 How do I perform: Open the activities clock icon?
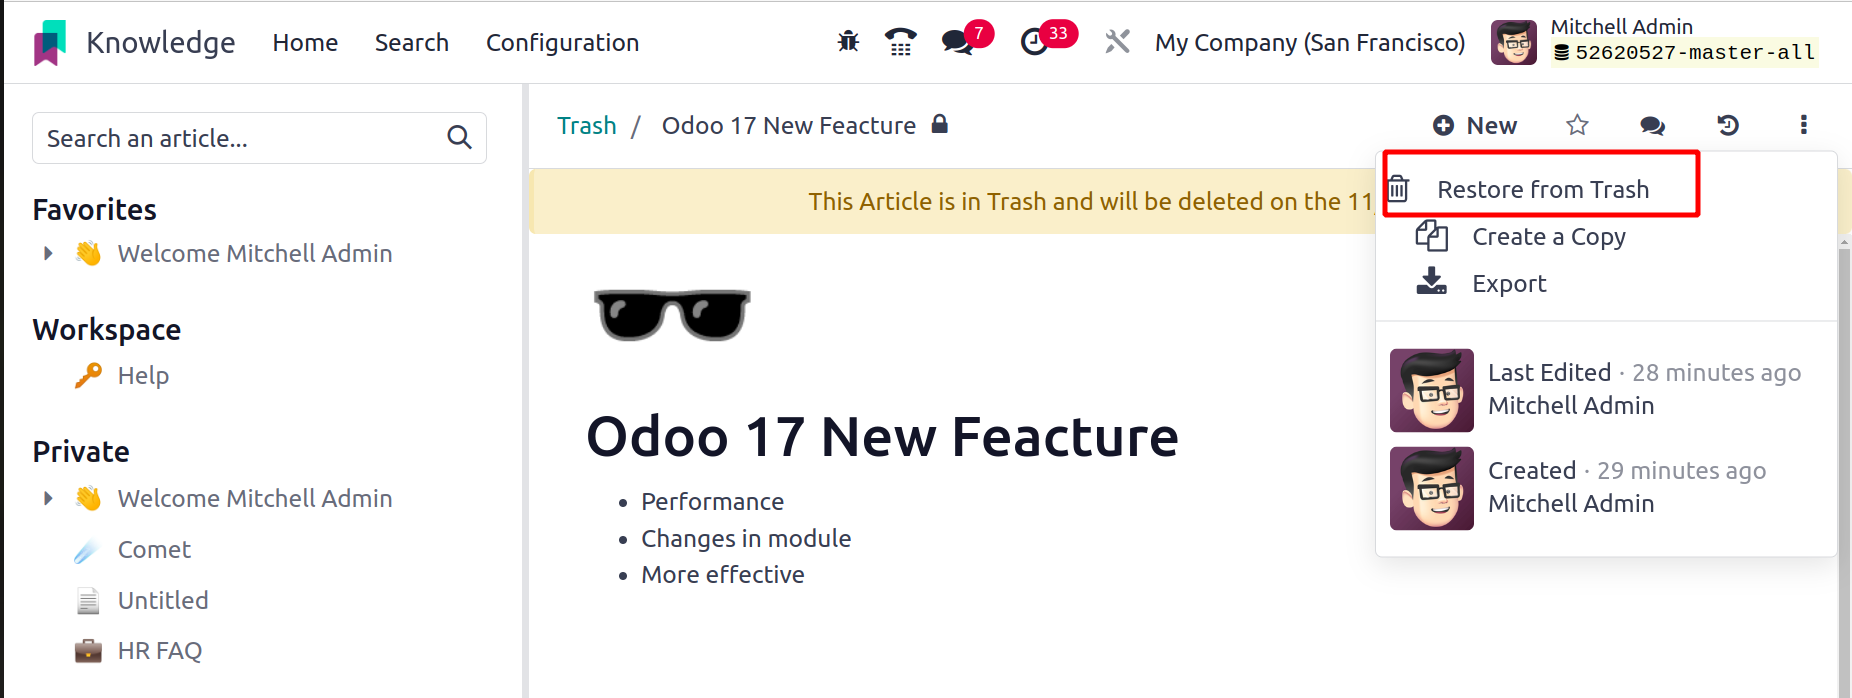1034,42
